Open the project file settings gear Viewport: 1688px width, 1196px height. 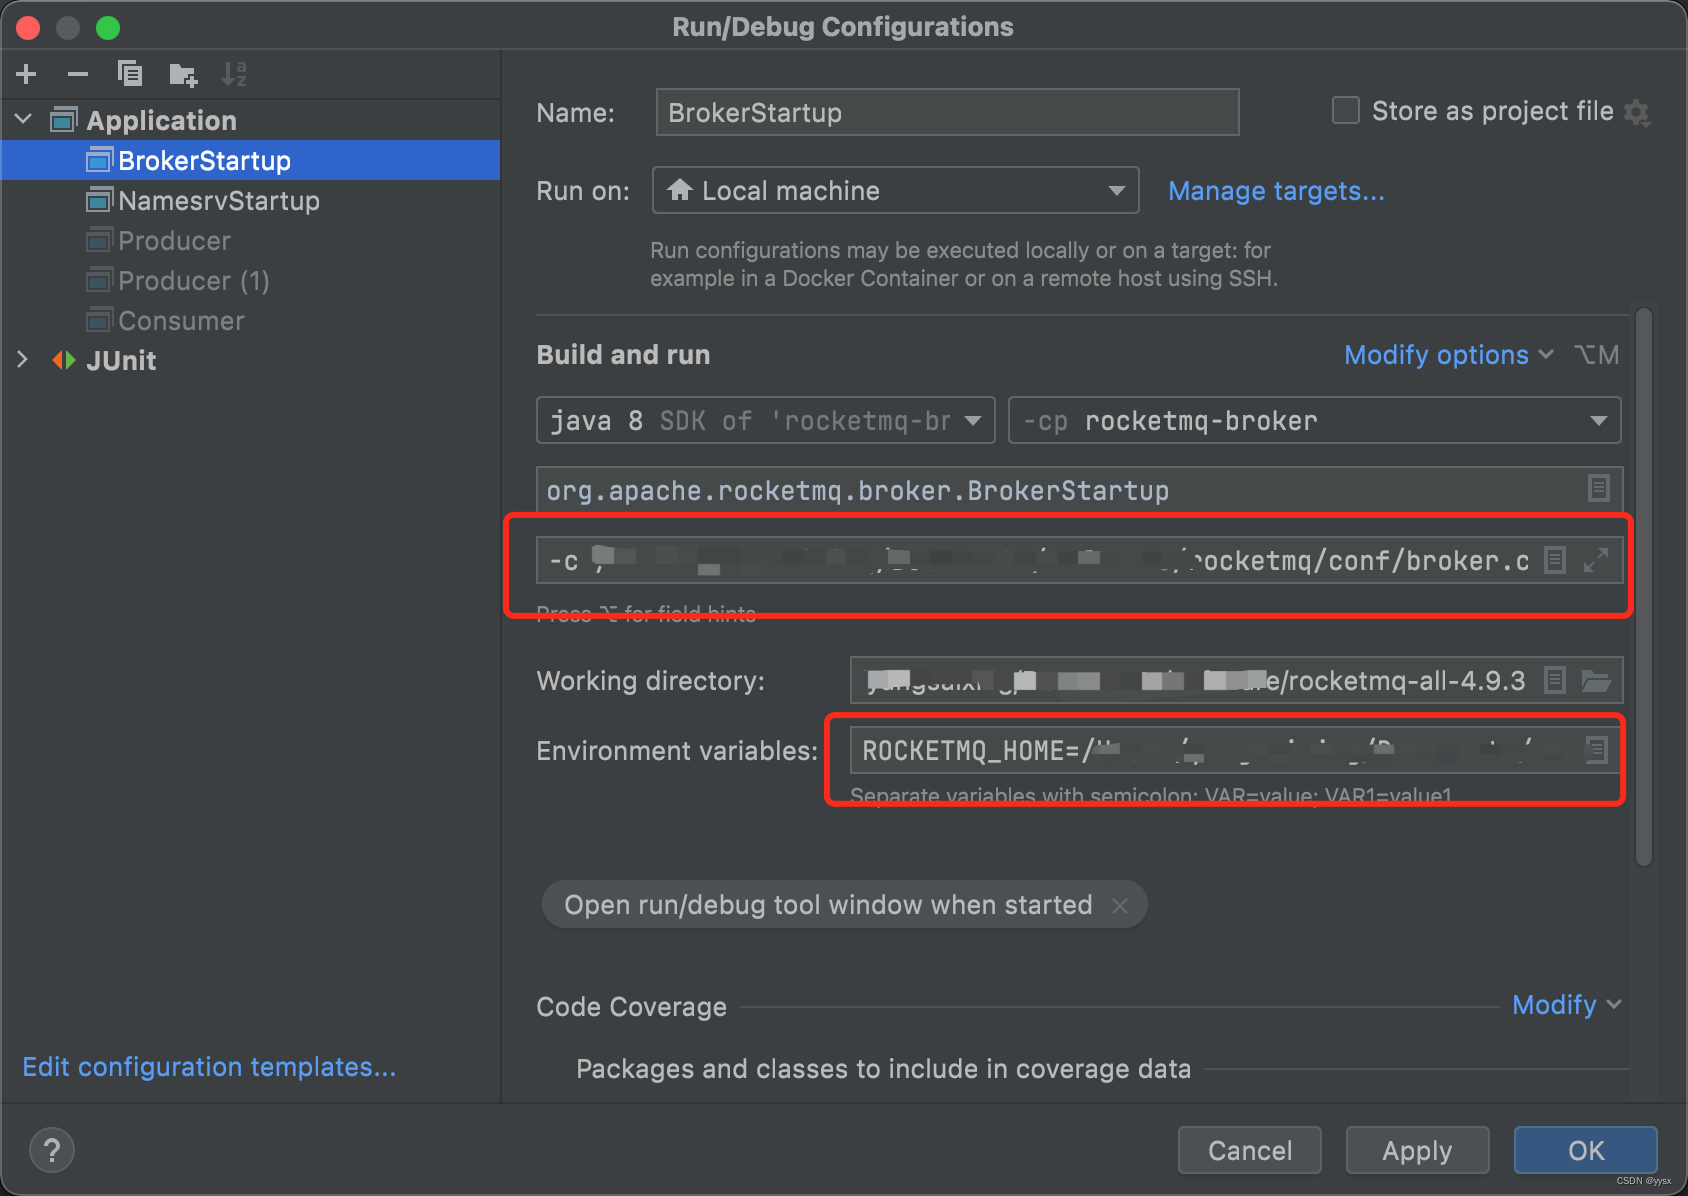click(x=1636, y=112)
